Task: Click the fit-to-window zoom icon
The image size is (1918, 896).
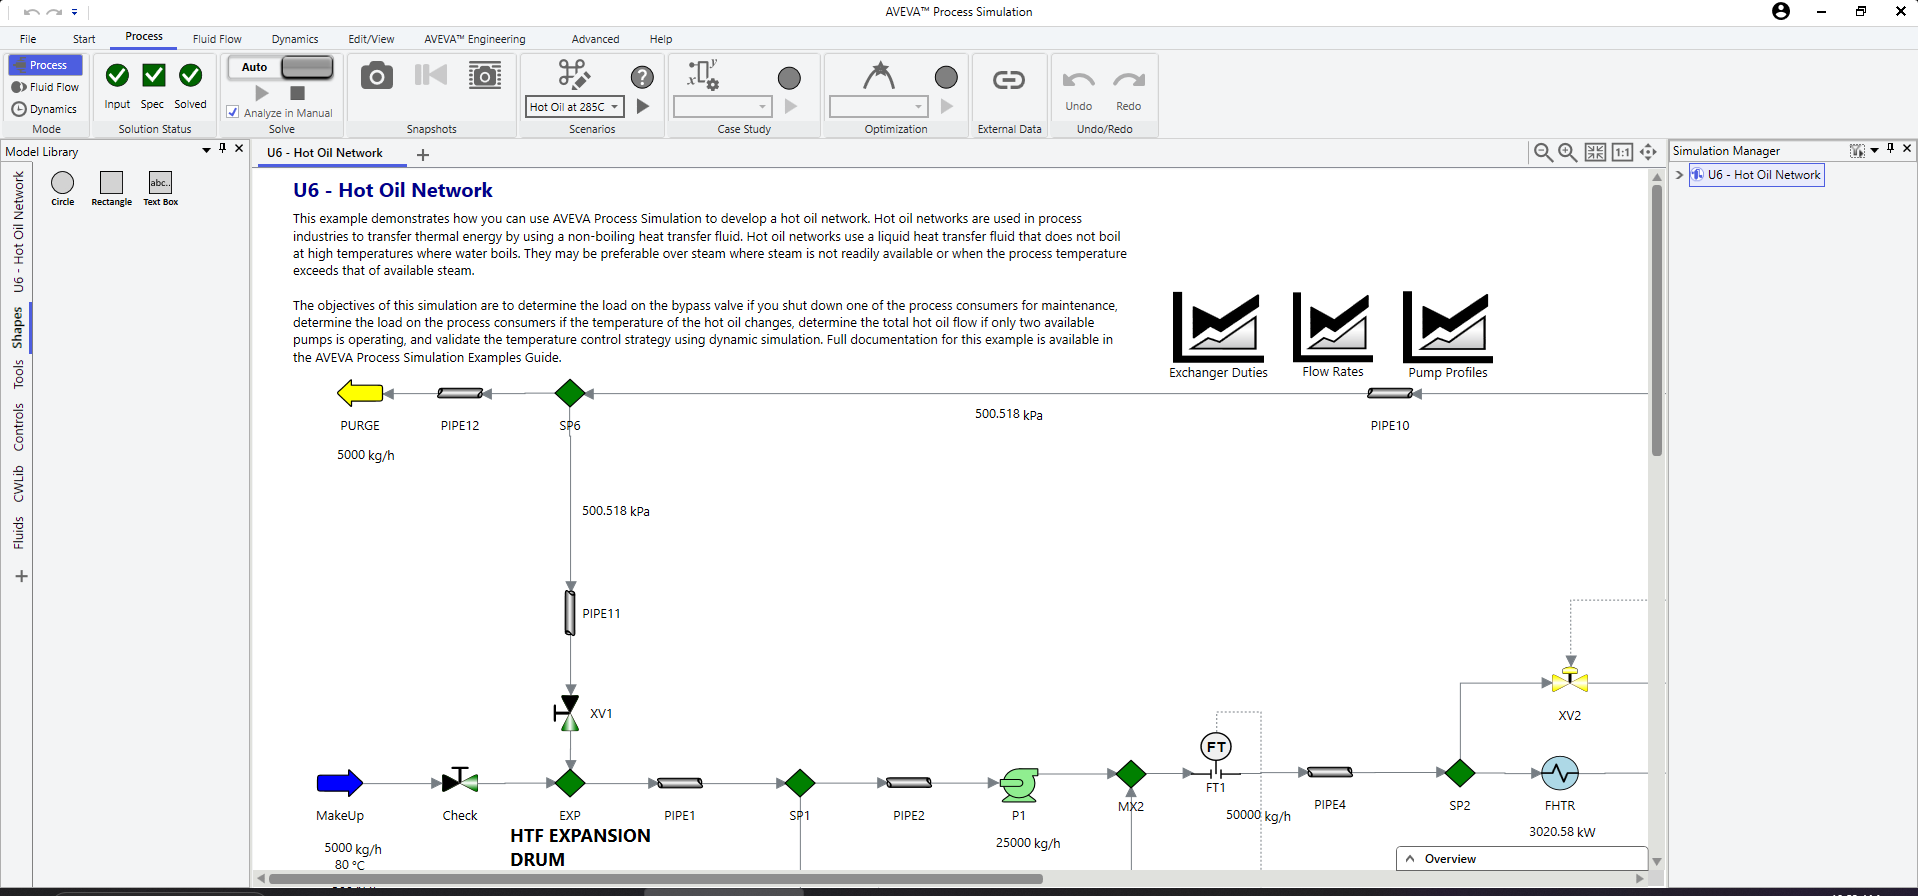Action: pyautogui.click(x=1595, y=152)
